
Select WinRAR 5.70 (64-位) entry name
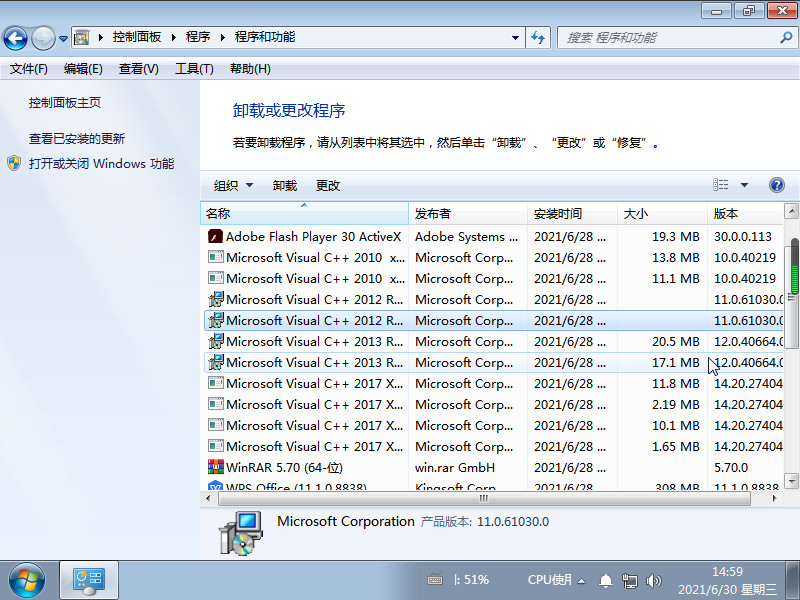click(x=284, y=467)
